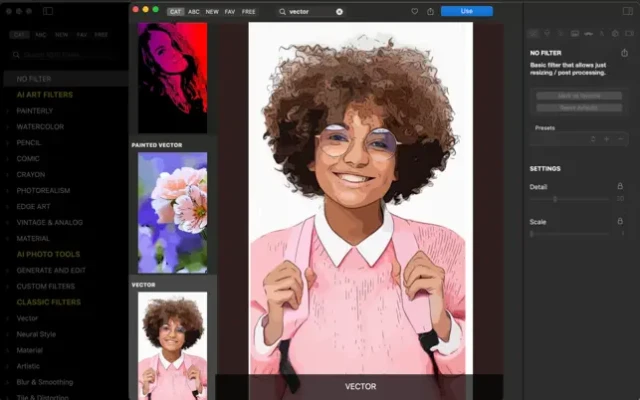640x400 pixels.
Task: Toggle the lock for Scale setting
Action: (x=620, y=221)
